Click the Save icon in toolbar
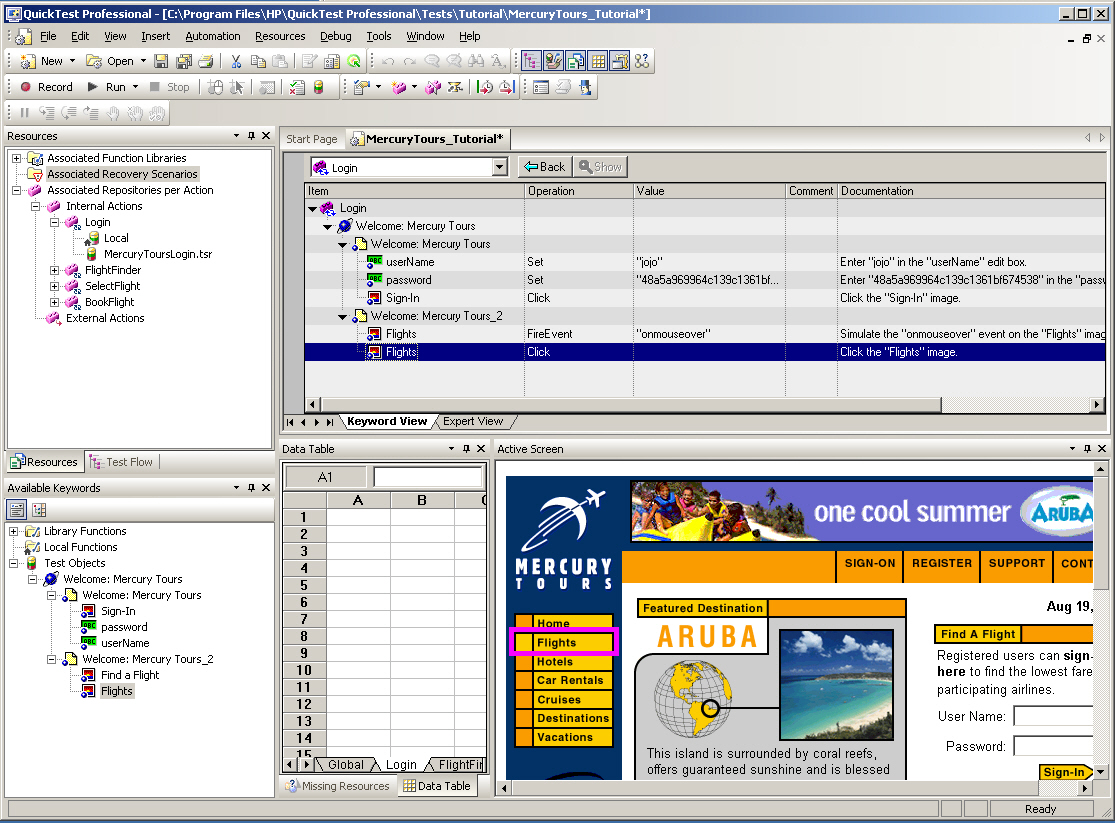Screen dimensions: 1115x823 [x=161, y=61]
